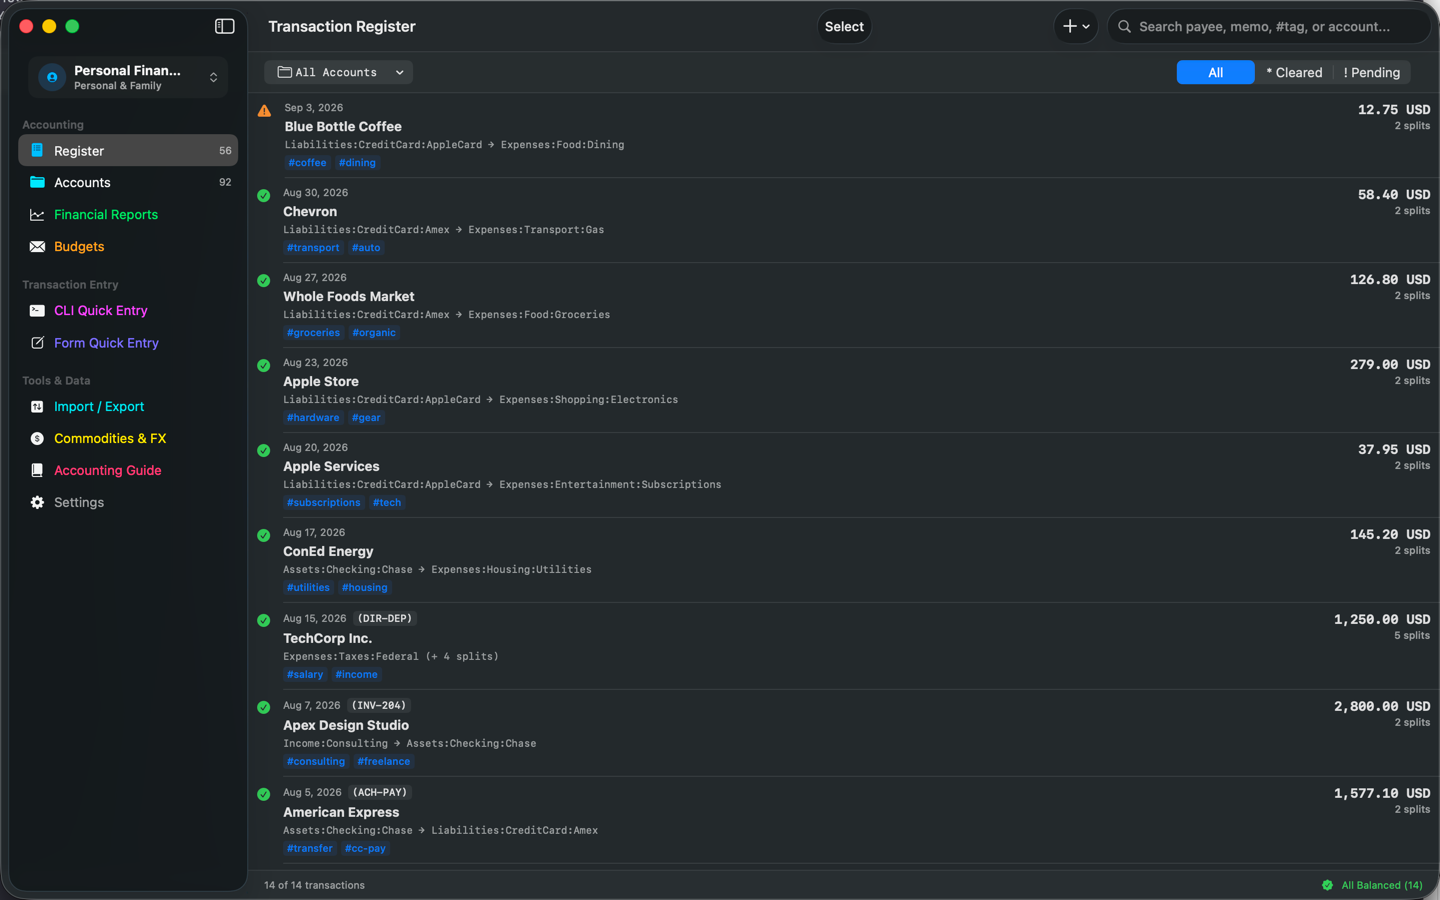Click the #salary tag
This screenshot has height=900, width=1440.
point(305,675)
